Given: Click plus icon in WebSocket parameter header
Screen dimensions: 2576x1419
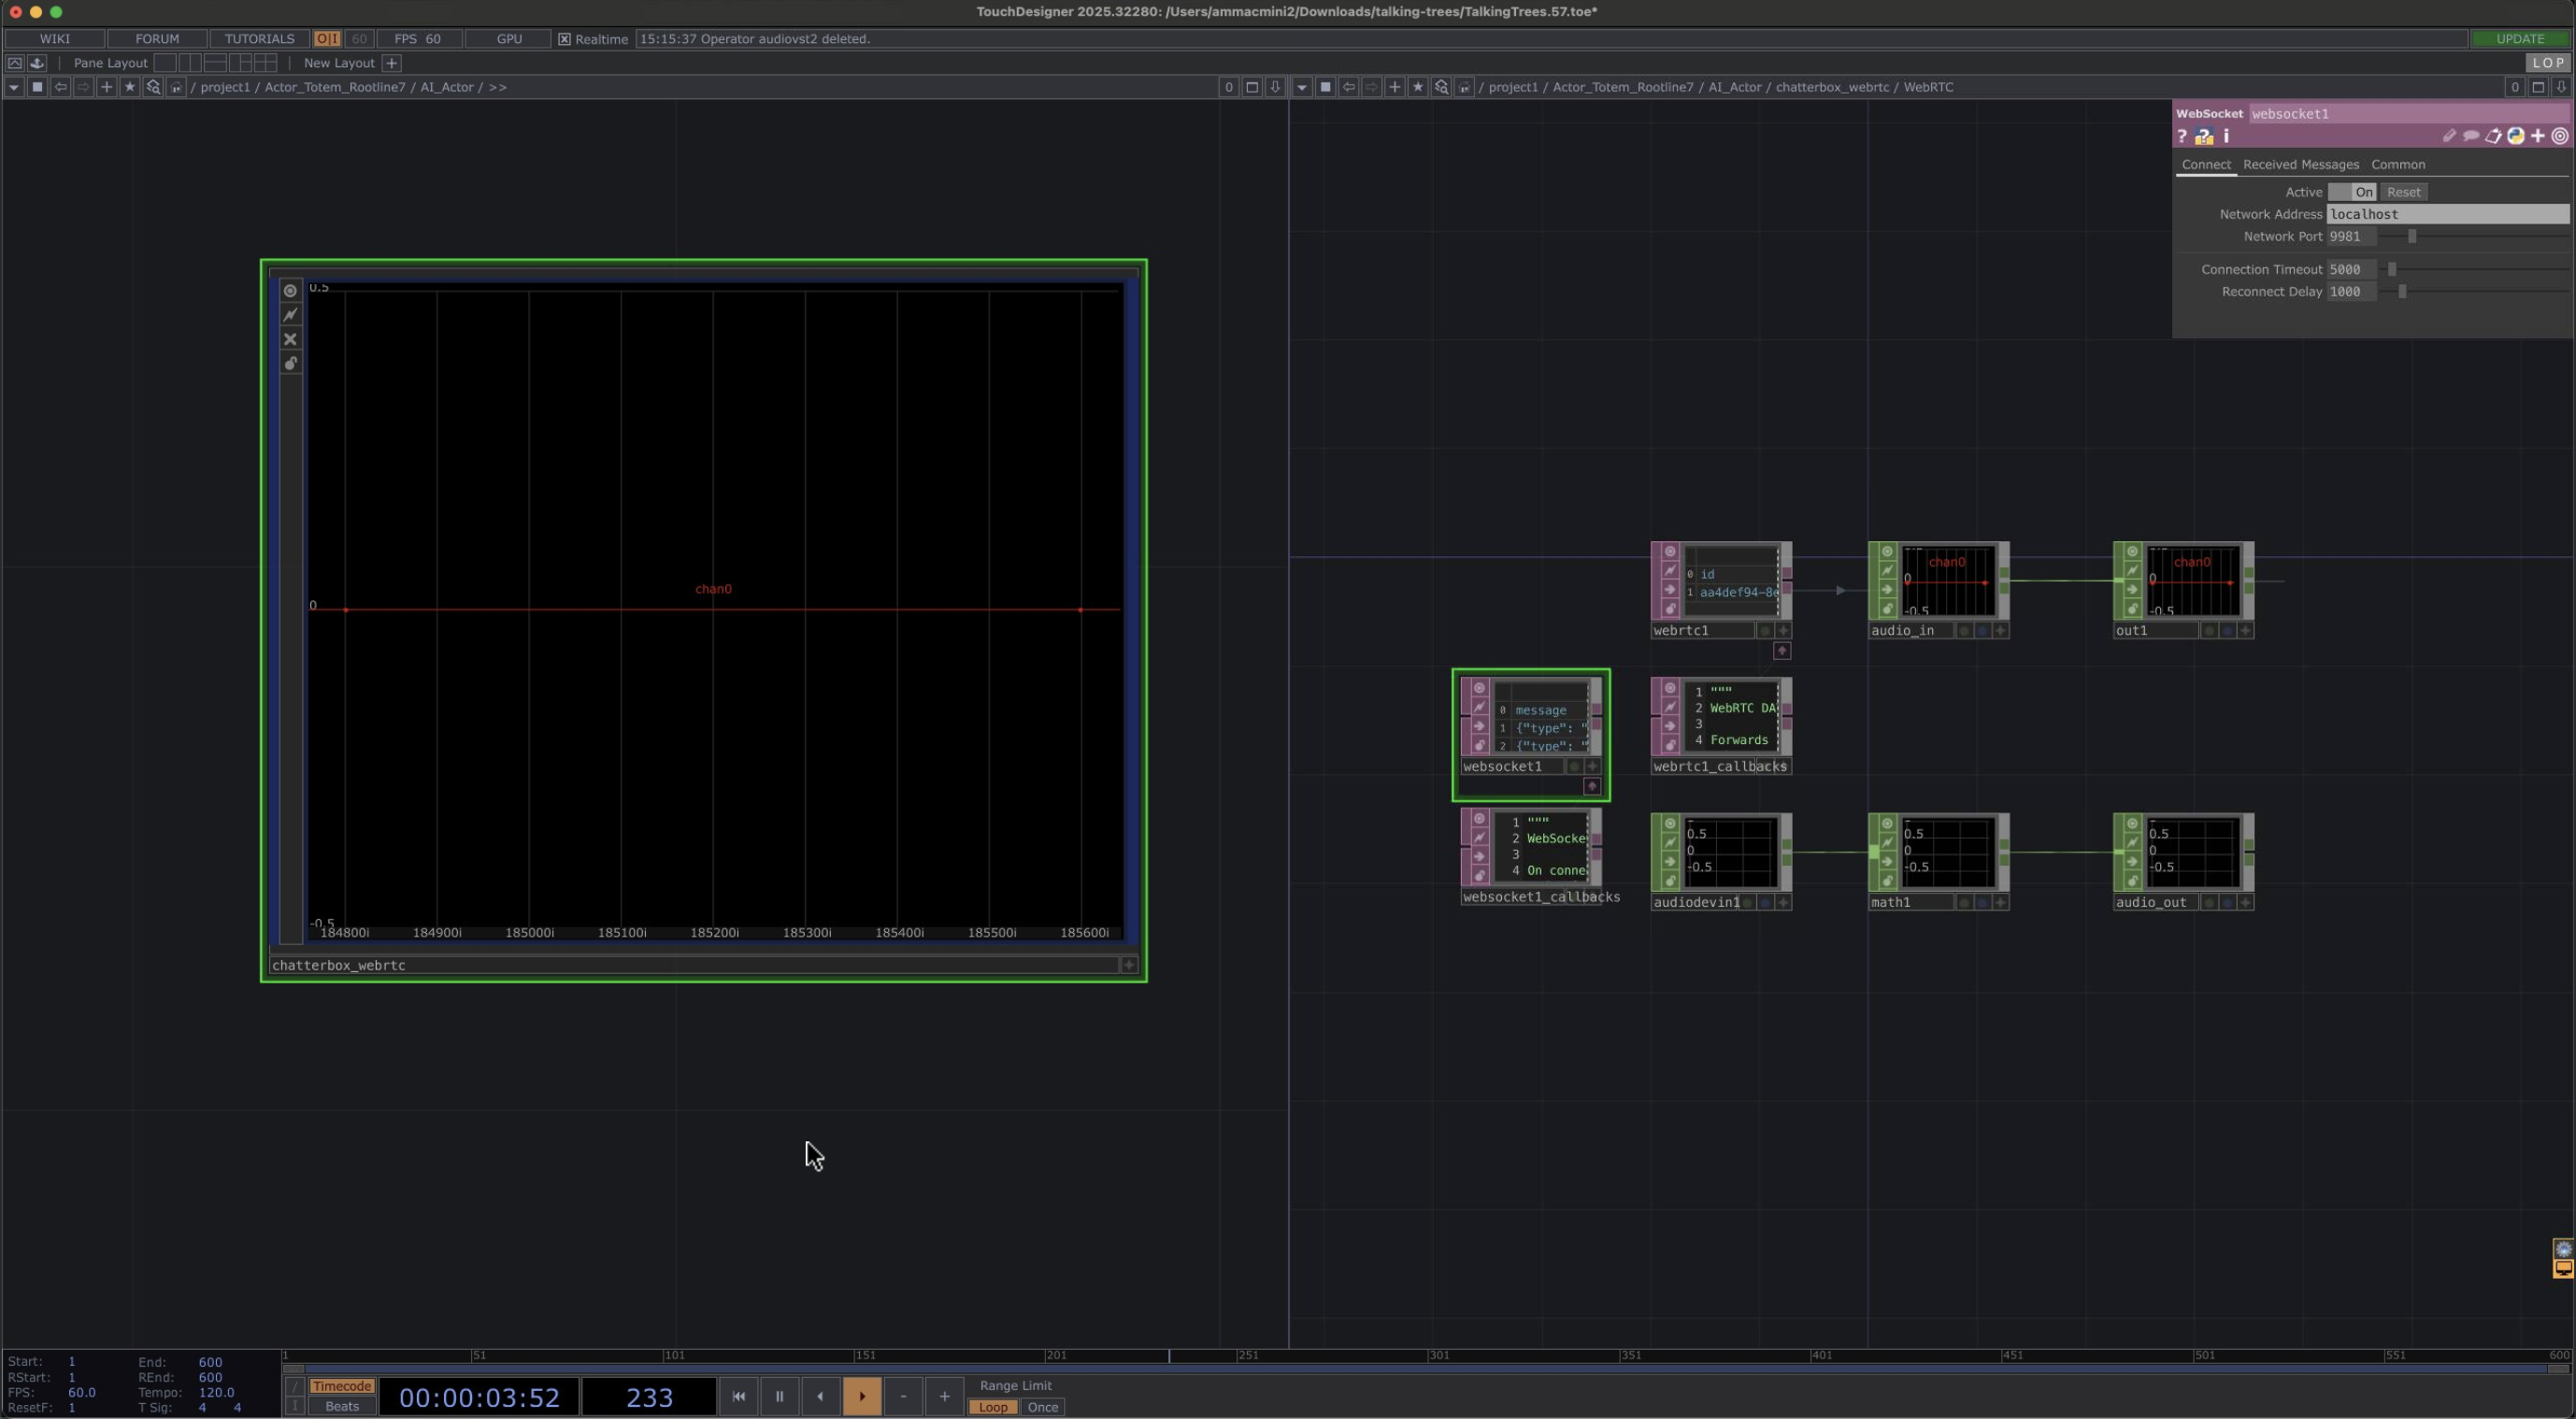Looking at the screenshot, I should 2538,136.
